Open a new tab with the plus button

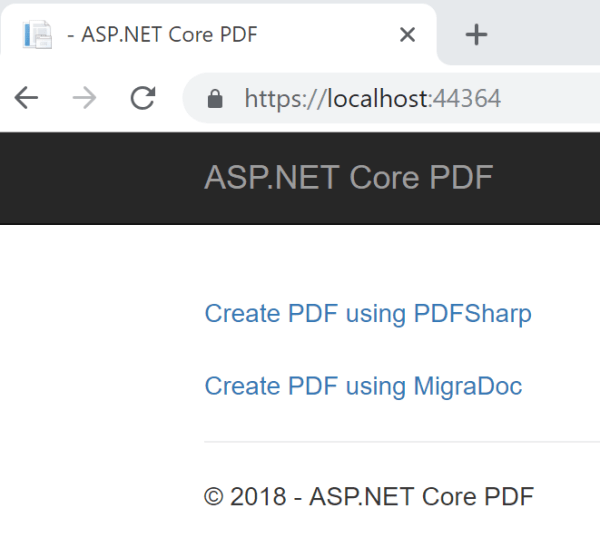(476, 35)
